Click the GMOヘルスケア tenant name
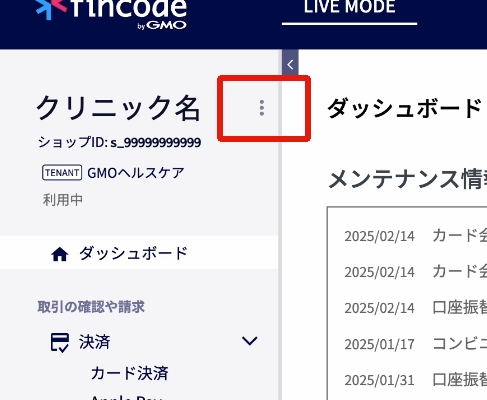The image size is (487, 400). pos(136,173)
